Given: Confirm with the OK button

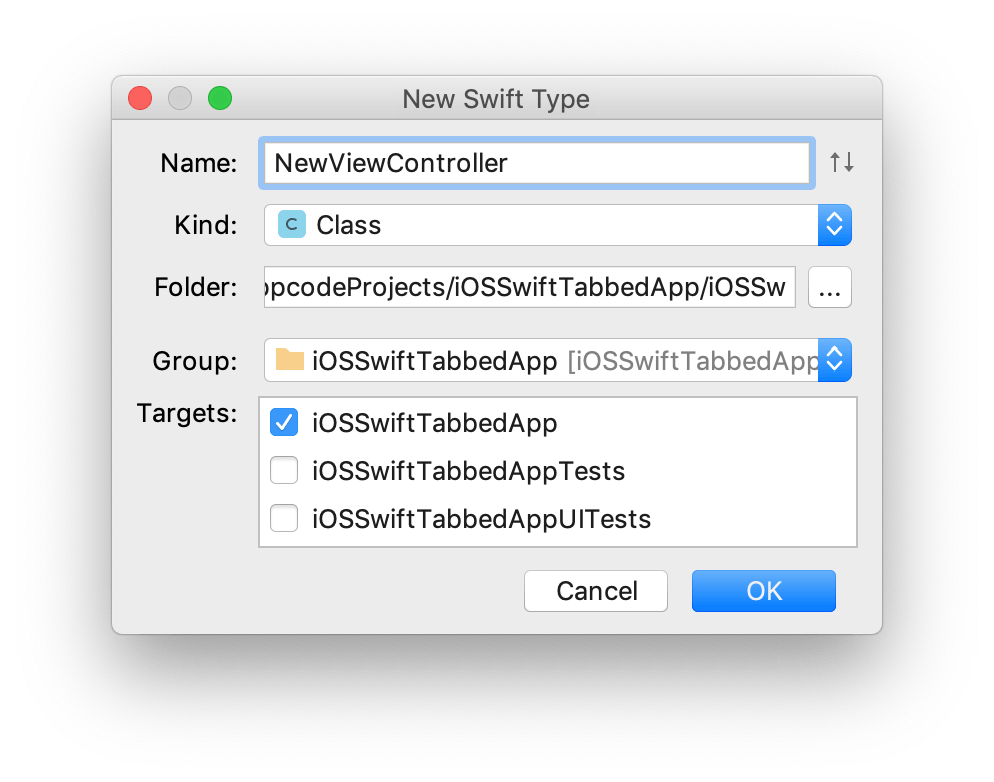Looking at the screenshot, I should [763, 591].
